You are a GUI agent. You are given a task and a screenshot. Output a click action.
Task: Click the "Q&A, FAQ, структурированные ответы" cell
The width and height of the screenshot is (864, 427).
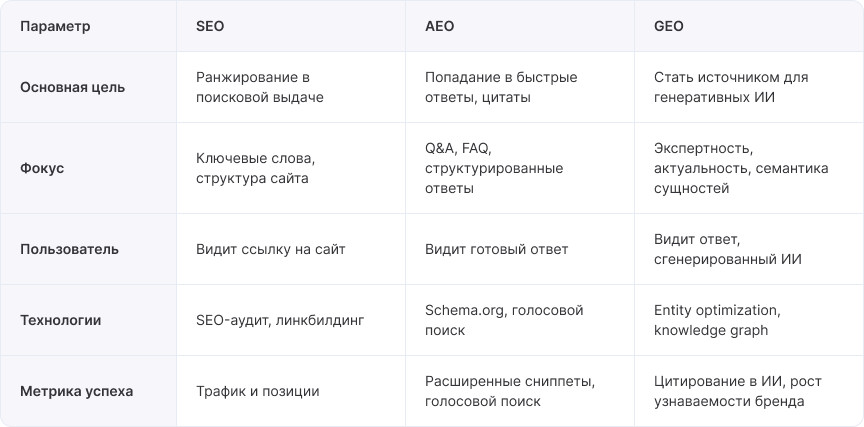[x=494, y=168]
